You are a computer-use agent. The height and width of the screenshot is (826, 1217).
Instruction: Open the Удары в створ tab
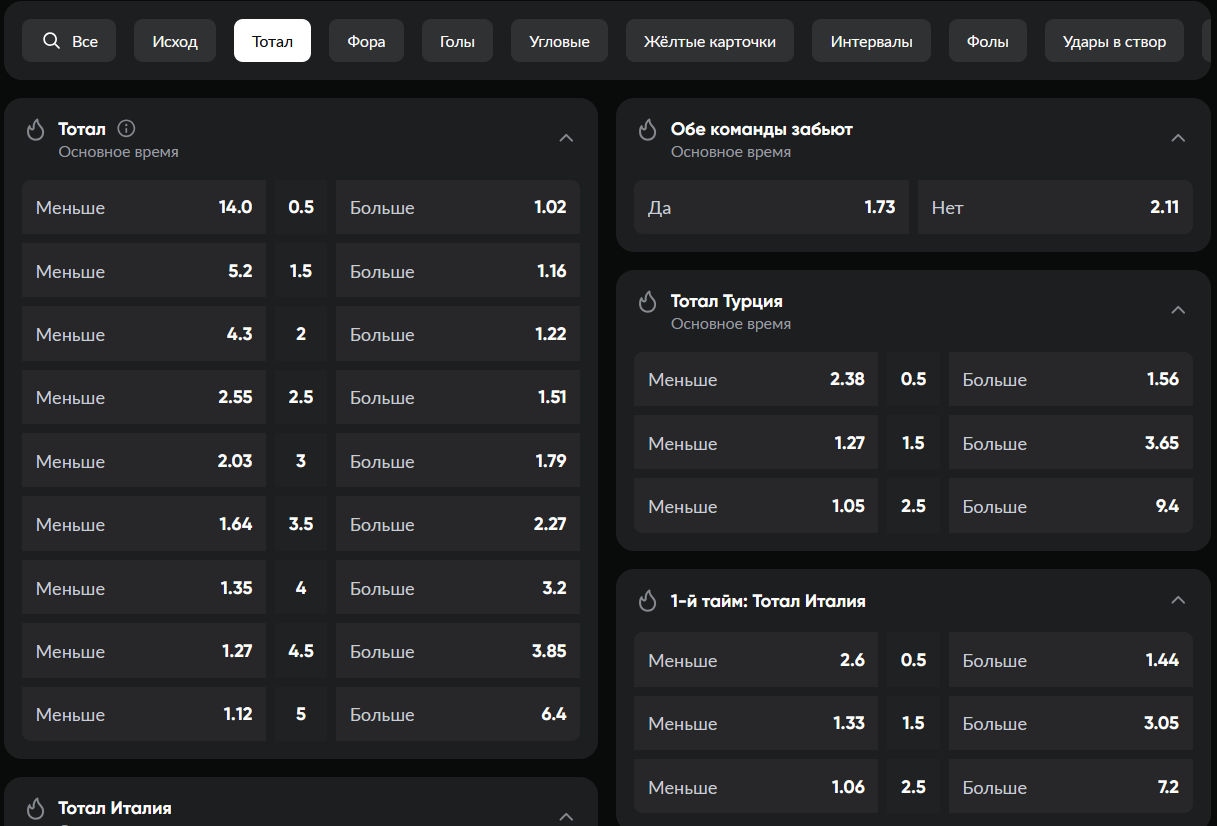pos(1114,41)
